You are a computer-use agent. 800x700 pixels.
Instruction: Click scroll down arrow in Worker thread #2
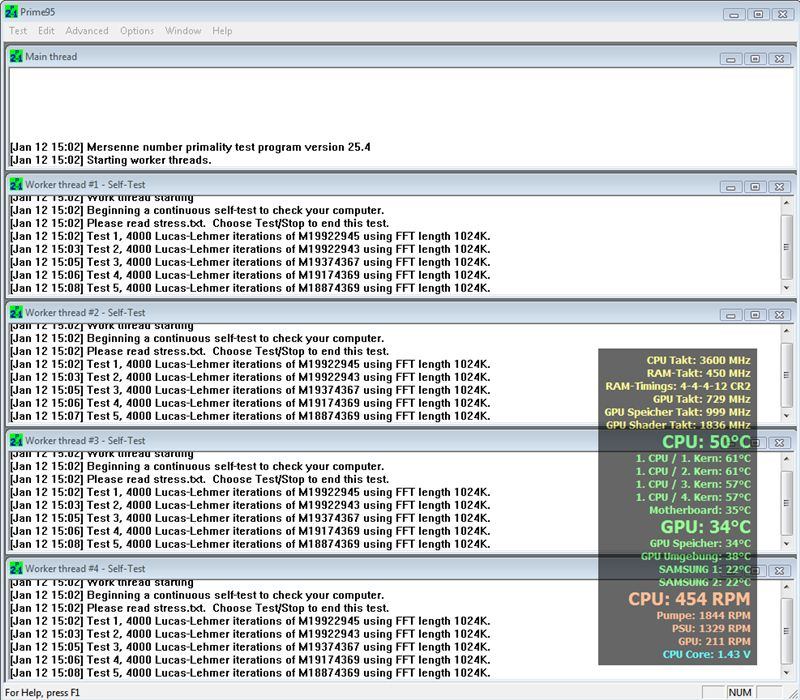(787, 416)
